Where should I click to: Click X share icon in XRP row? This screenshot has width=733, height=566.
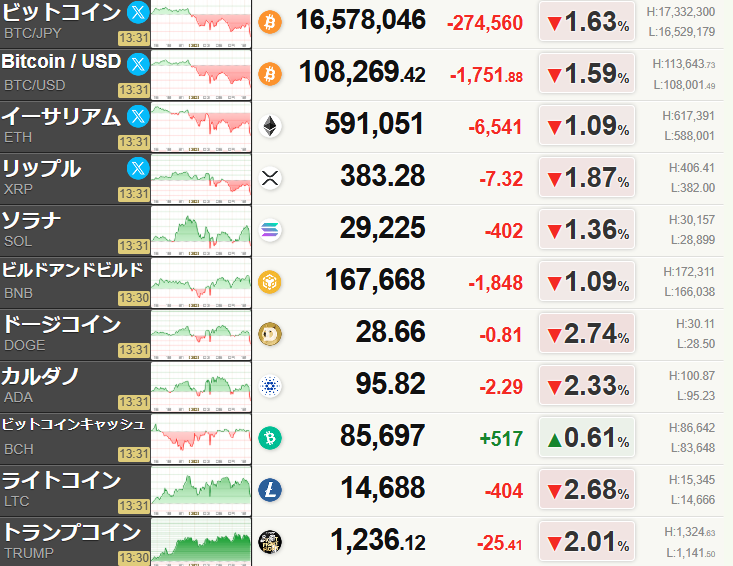coord(138,168)
